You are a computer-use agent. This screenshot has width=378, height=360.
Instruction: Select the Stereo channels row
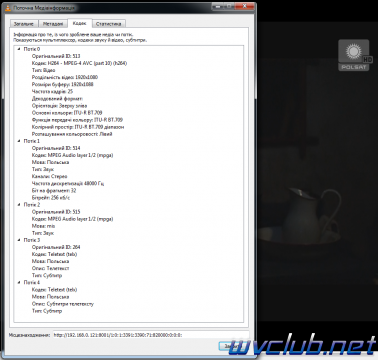[x=49, y=176]
